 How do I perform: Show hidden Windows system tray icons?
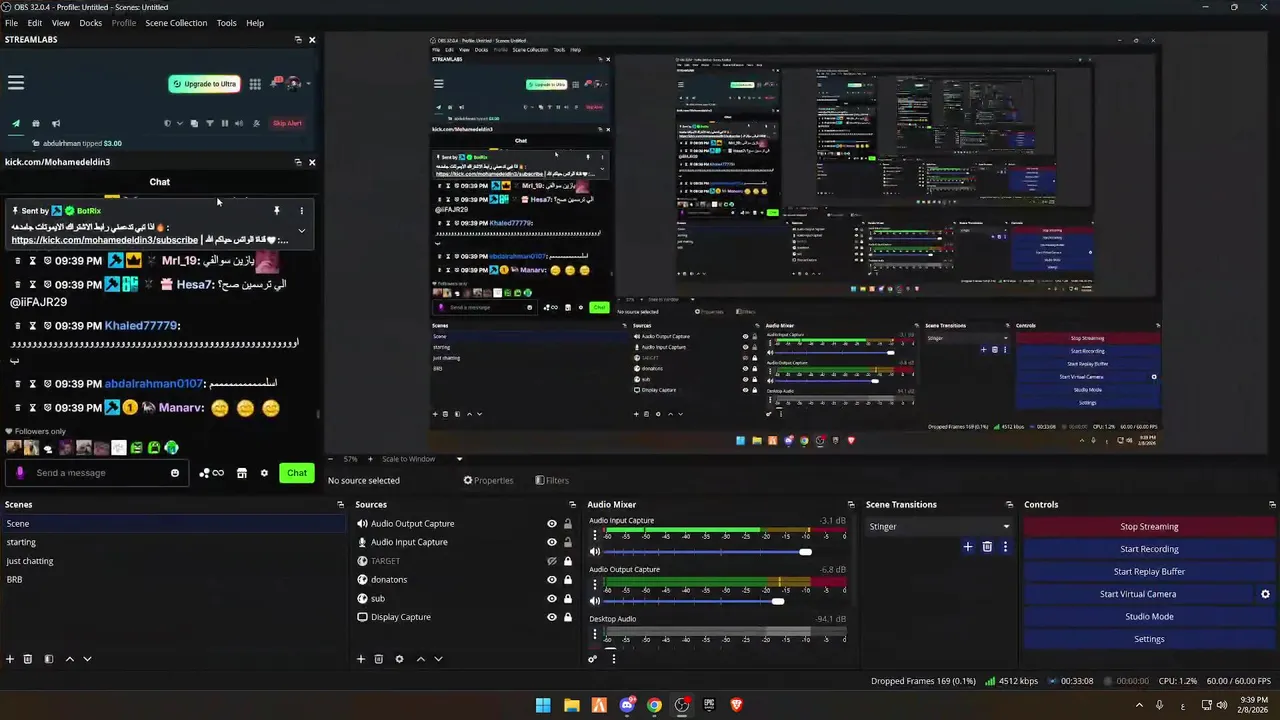(x=1139, y=705)
